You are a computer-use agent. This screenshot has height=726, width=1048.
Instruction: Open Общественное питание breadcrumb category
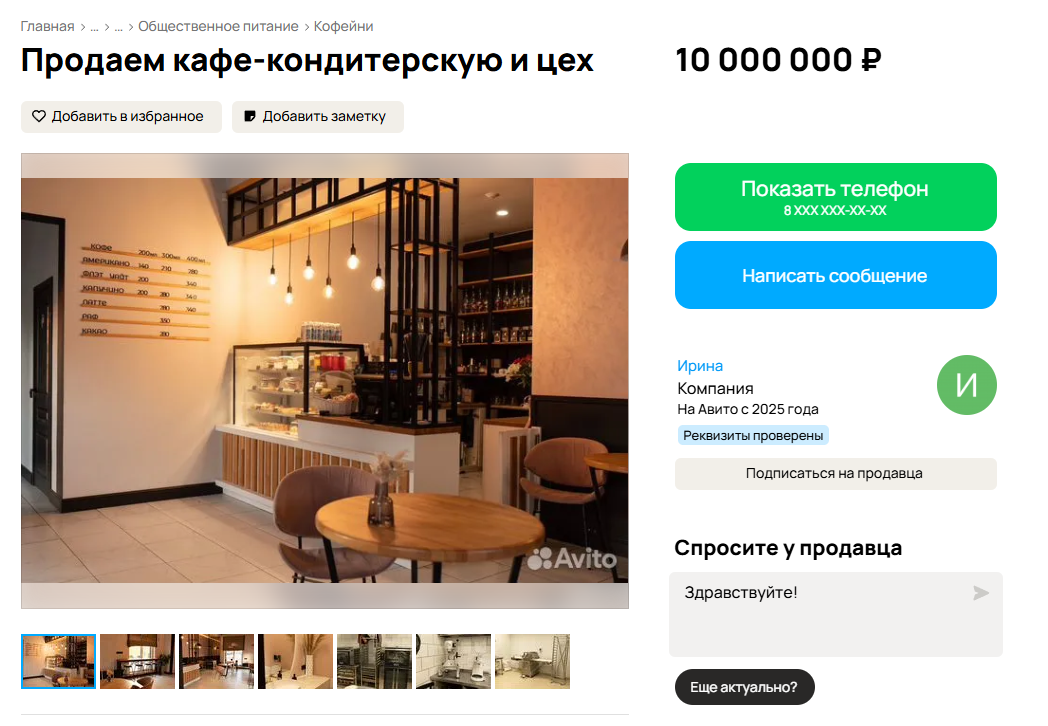[x=218, y=27]
